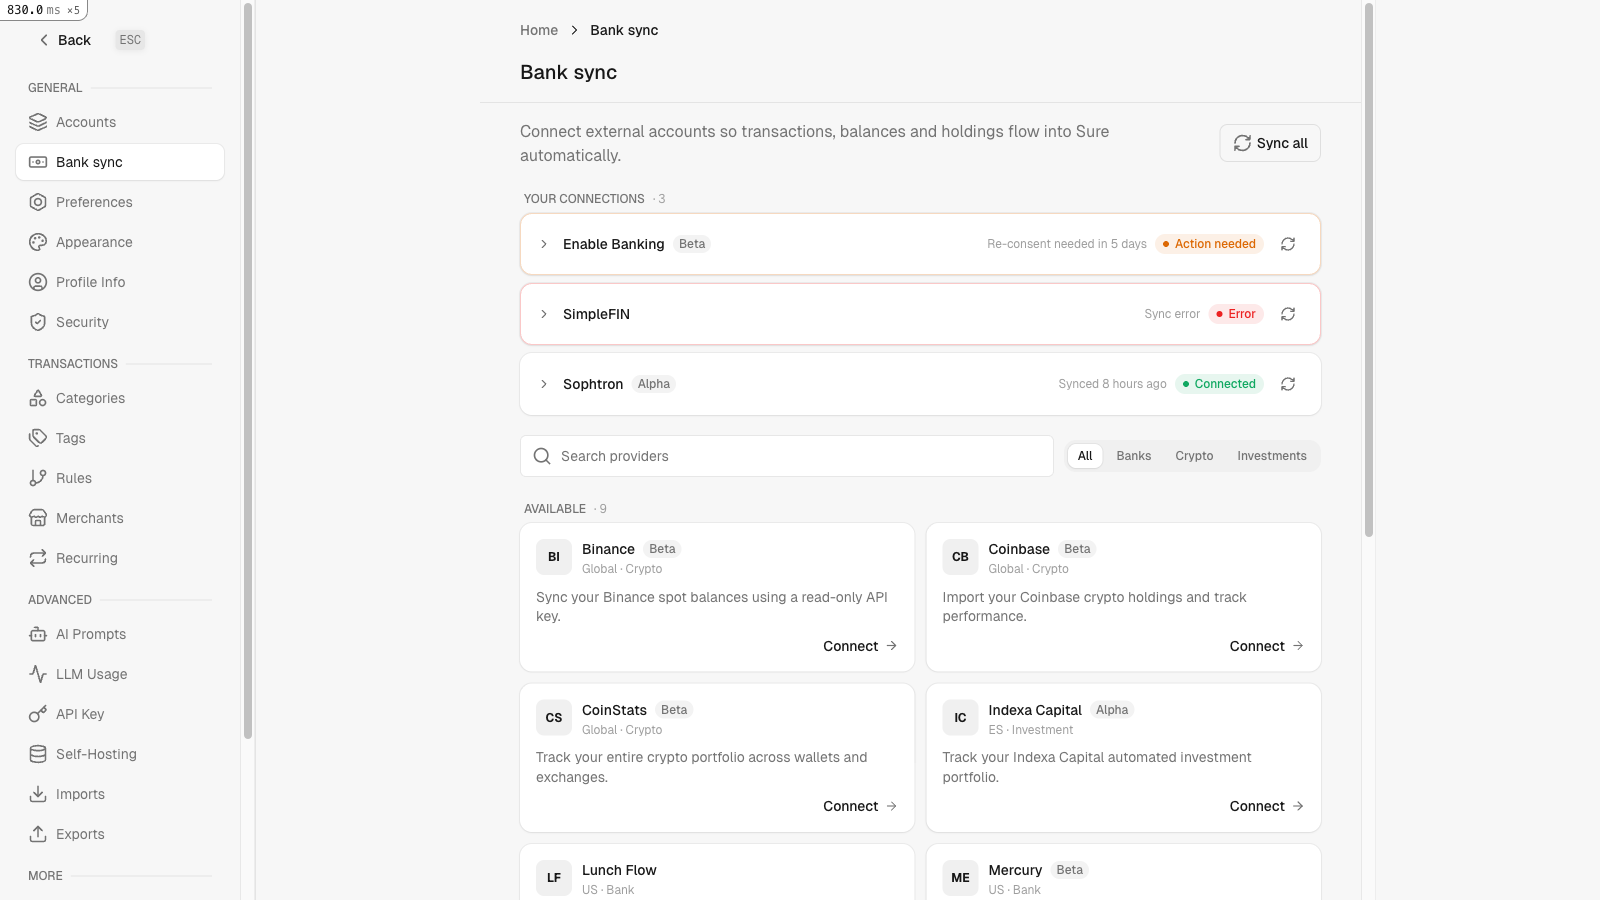Show only Investments providers
Screen dimensions: 1600x900
point(1272,456)
